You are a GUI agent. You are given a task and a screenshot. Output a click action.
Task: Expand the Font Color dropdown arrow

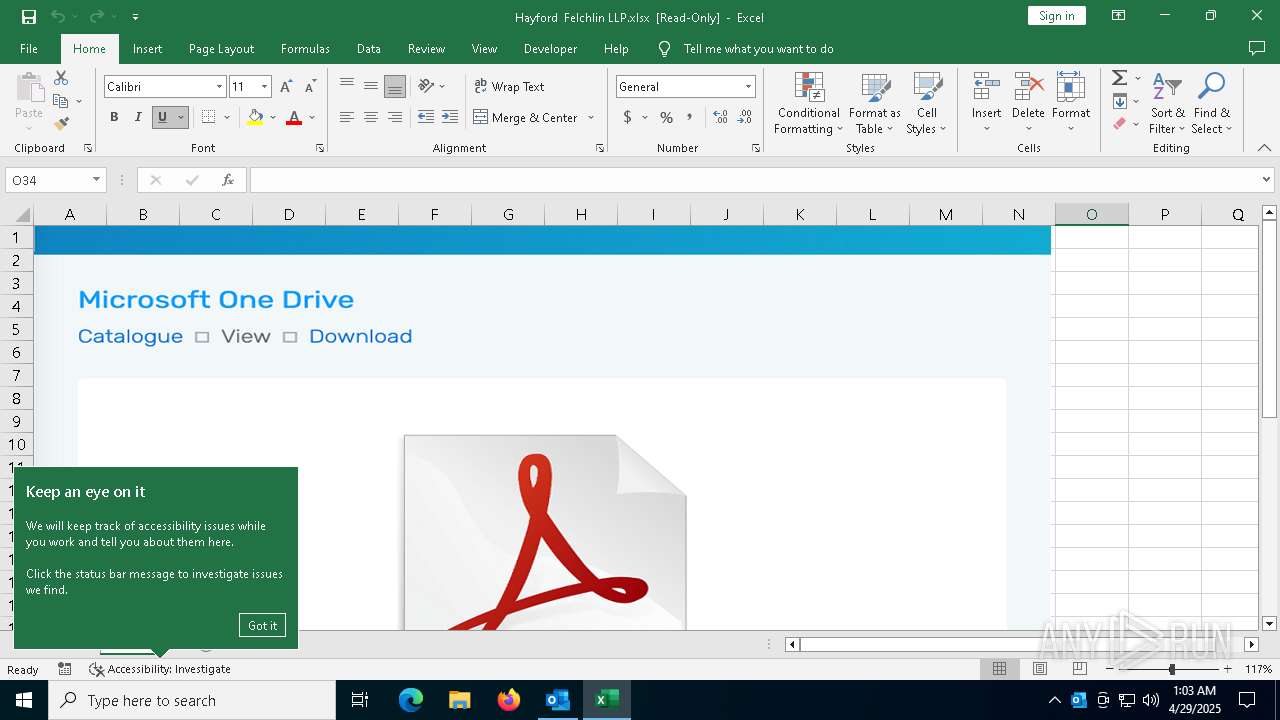(312, 117)
